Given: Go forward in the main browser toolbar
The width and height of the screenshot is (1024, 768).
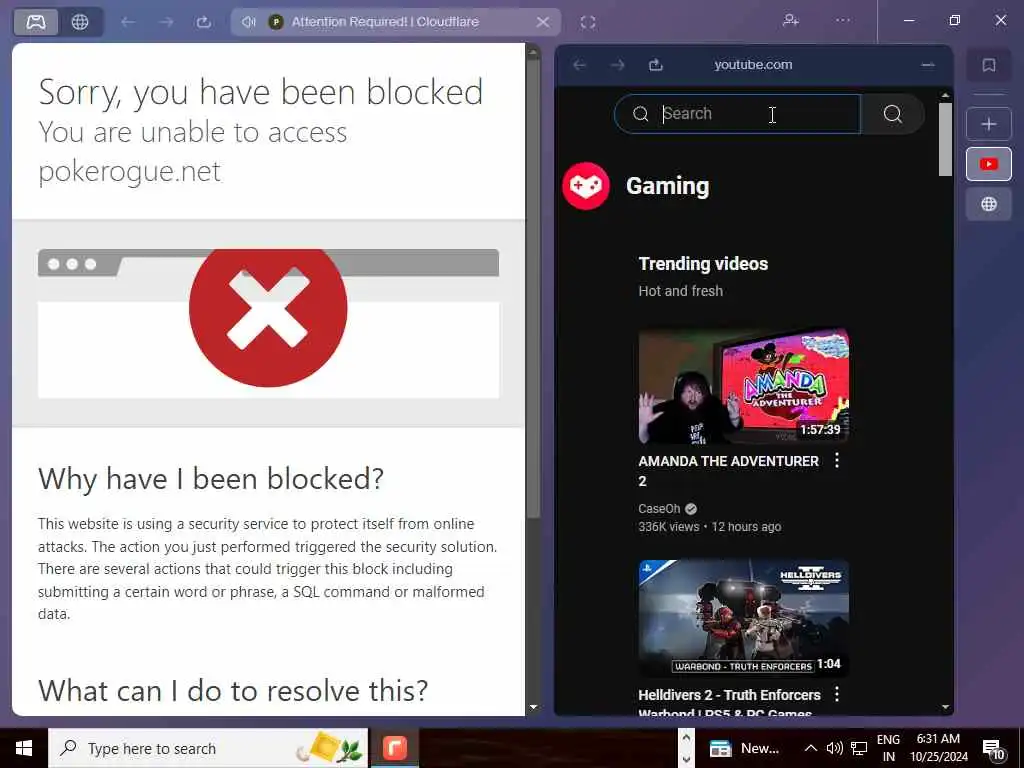Looking at the screenshot, I should tap(166, 22).
